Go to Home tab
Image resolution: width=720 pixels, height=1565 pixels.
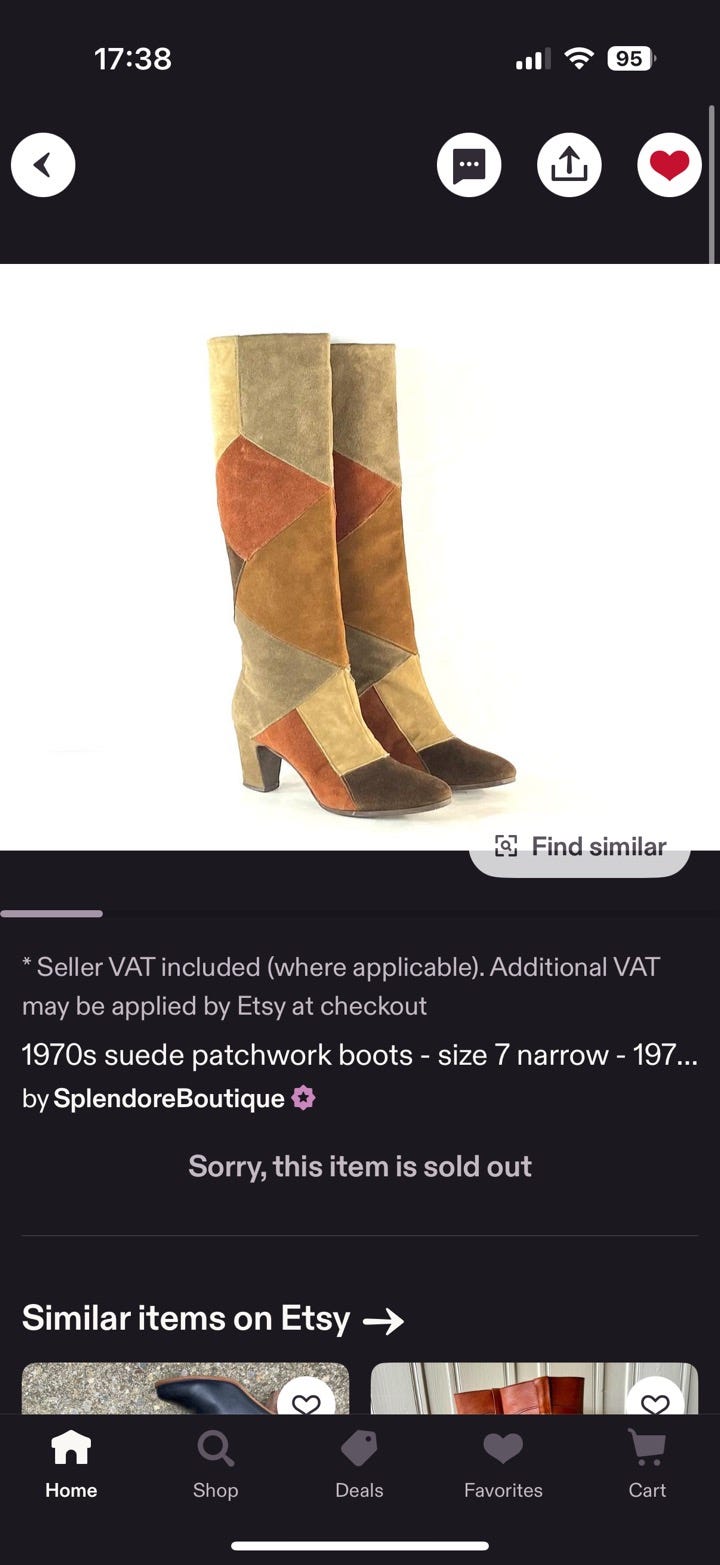[x=71, y=1464]
